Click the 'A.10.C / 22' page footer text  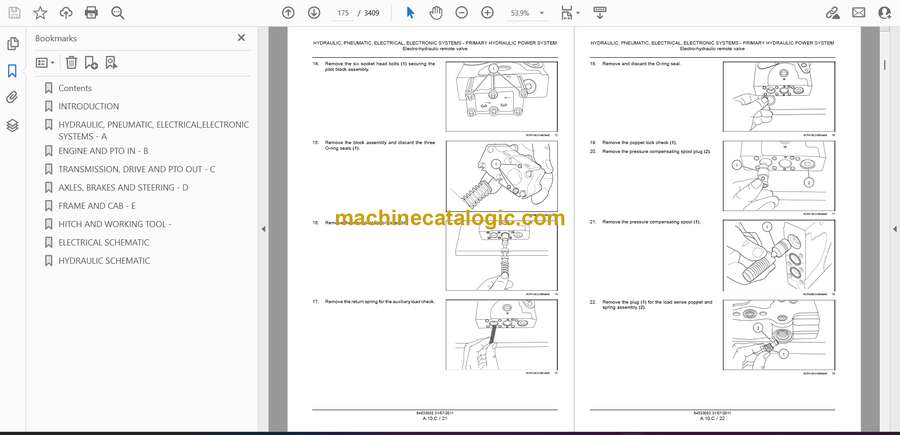tap(712, 418)
